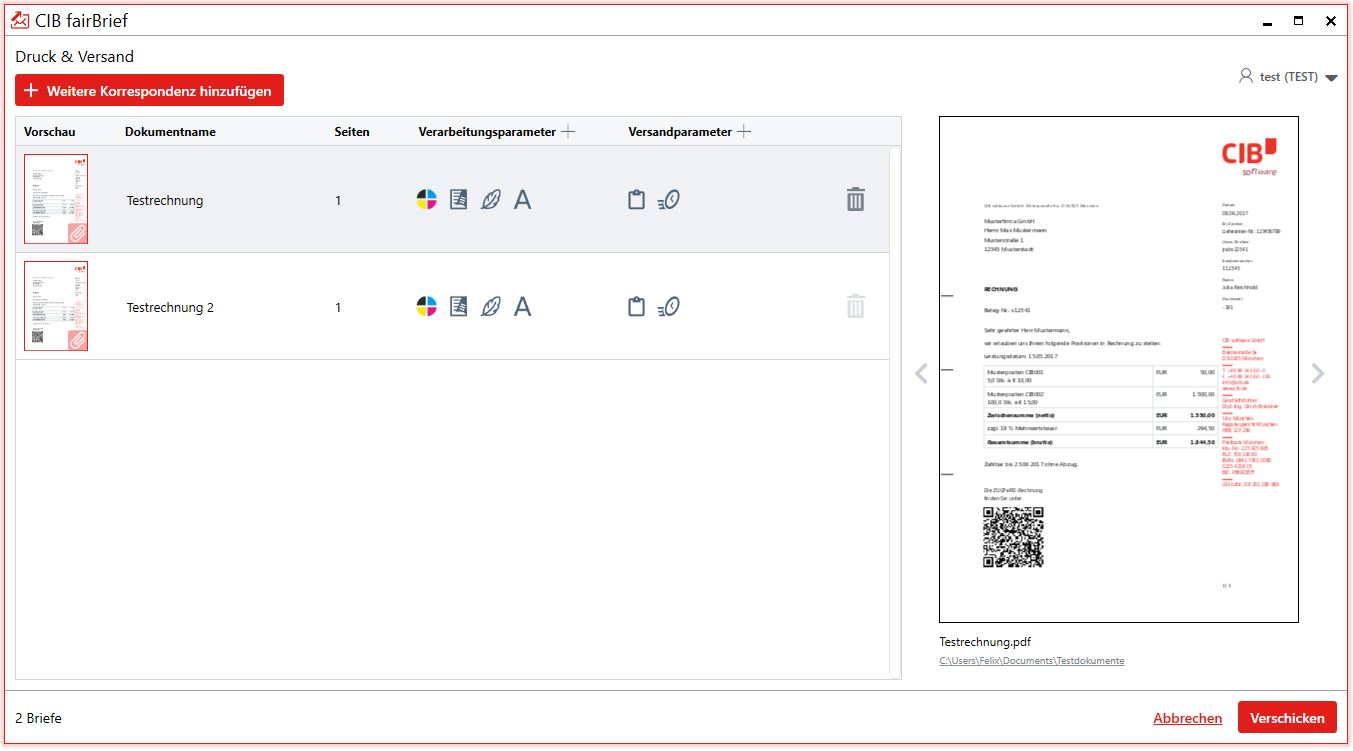The width and height of the screenshot is (1353, 751).
Task: Open the Testdokumente folder path link
Action: 1032,661
